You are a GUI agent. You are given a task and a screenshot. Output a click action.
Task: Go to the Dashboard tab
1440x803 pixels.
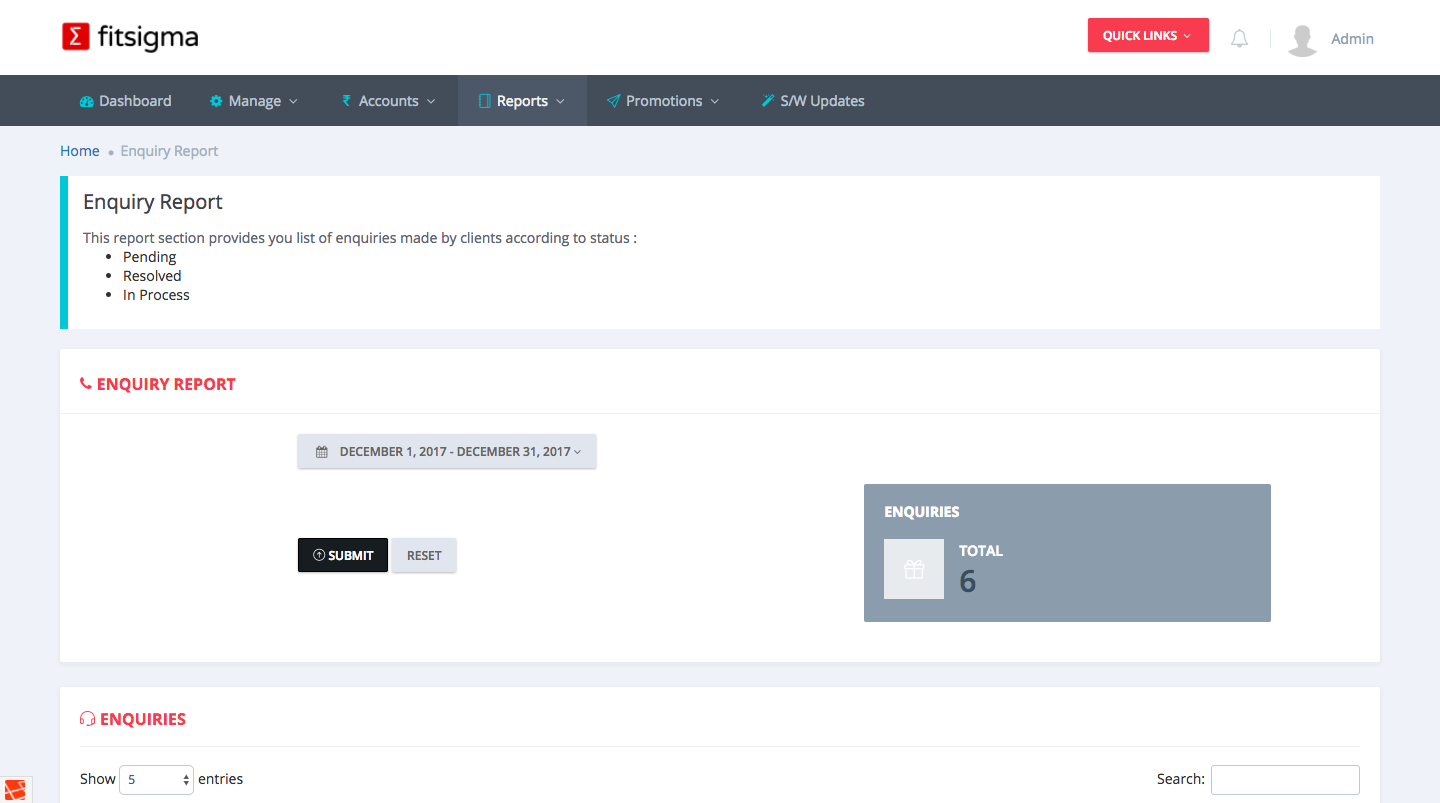126,101
